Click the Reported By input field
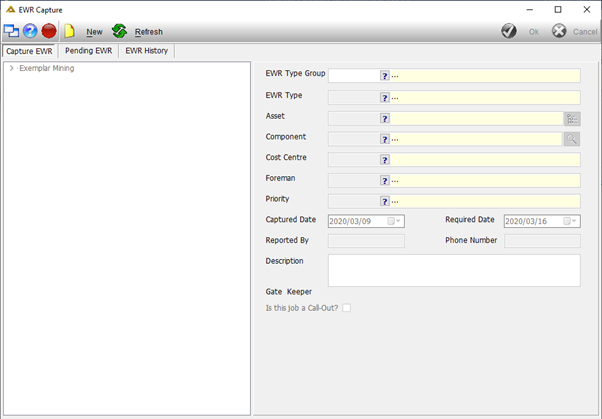The width and height of the screenshot is (602, 419). coord(366,241)
